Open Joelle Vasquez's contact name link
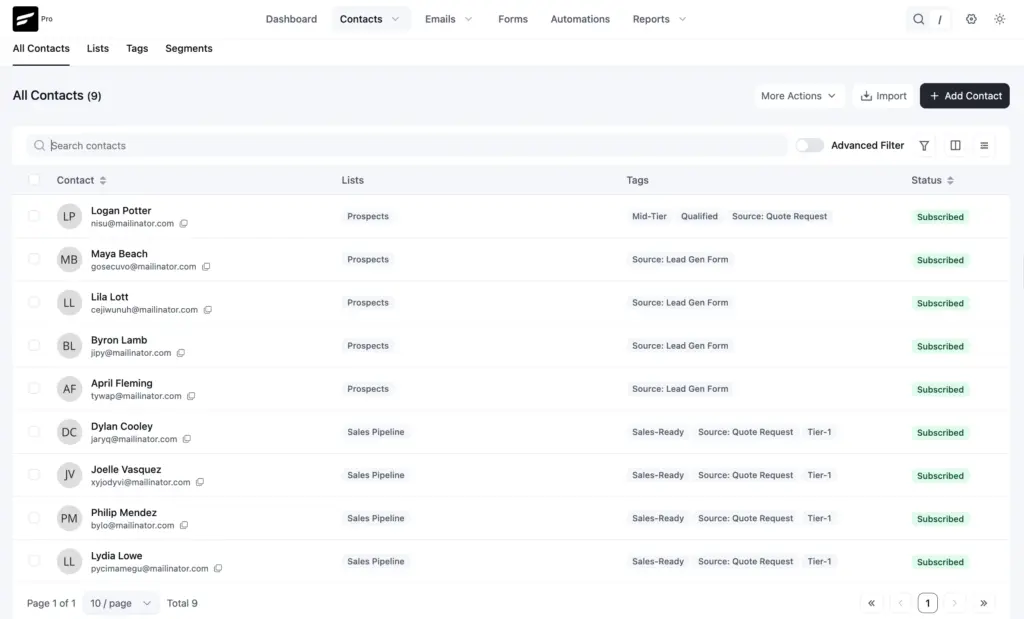 point(125,469)
